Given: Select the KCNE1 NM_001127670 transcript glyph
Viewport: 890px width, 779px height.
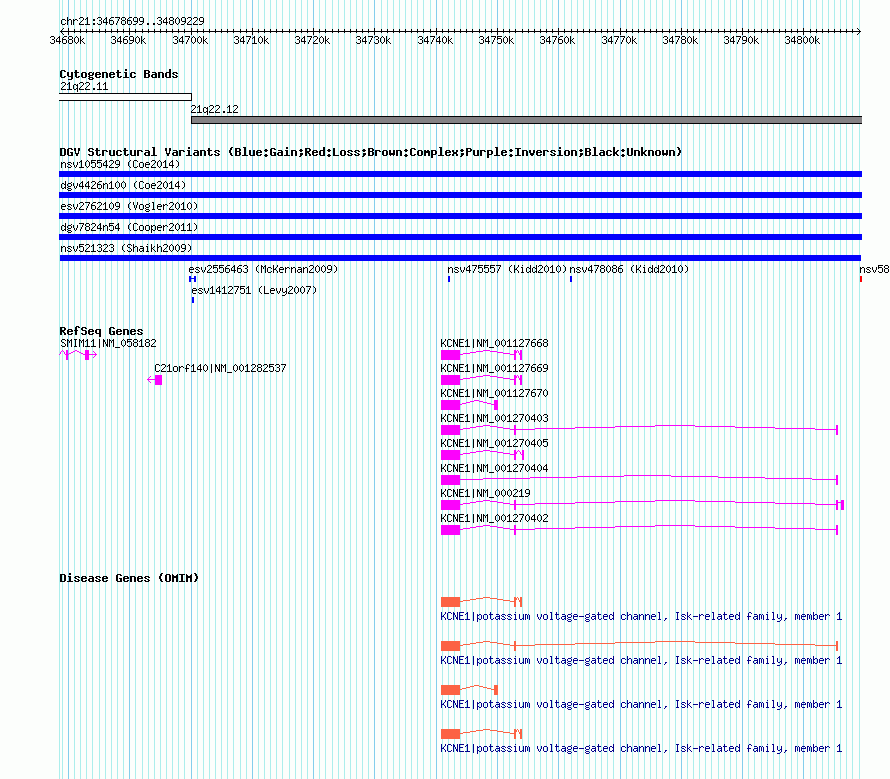Looking at the screenshot, I should (469, 405).
